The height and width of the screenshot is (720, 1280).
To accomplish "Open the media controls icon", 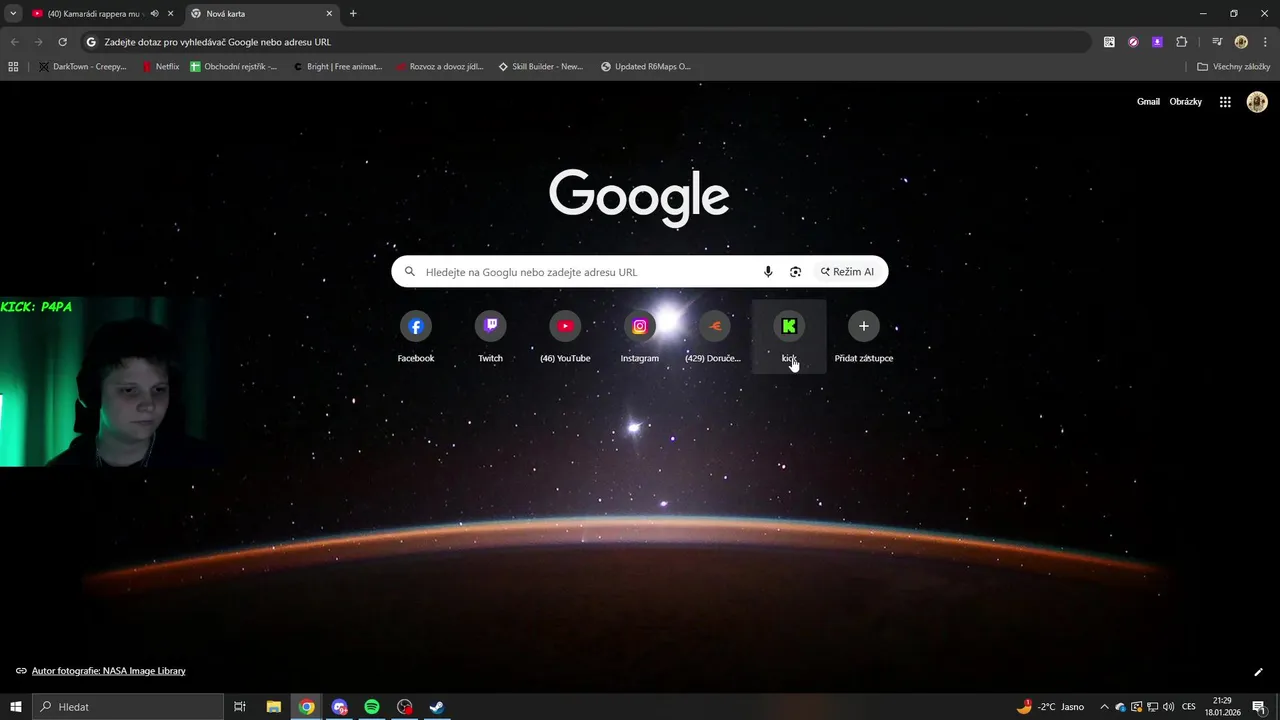I will tap(1217, 42).
